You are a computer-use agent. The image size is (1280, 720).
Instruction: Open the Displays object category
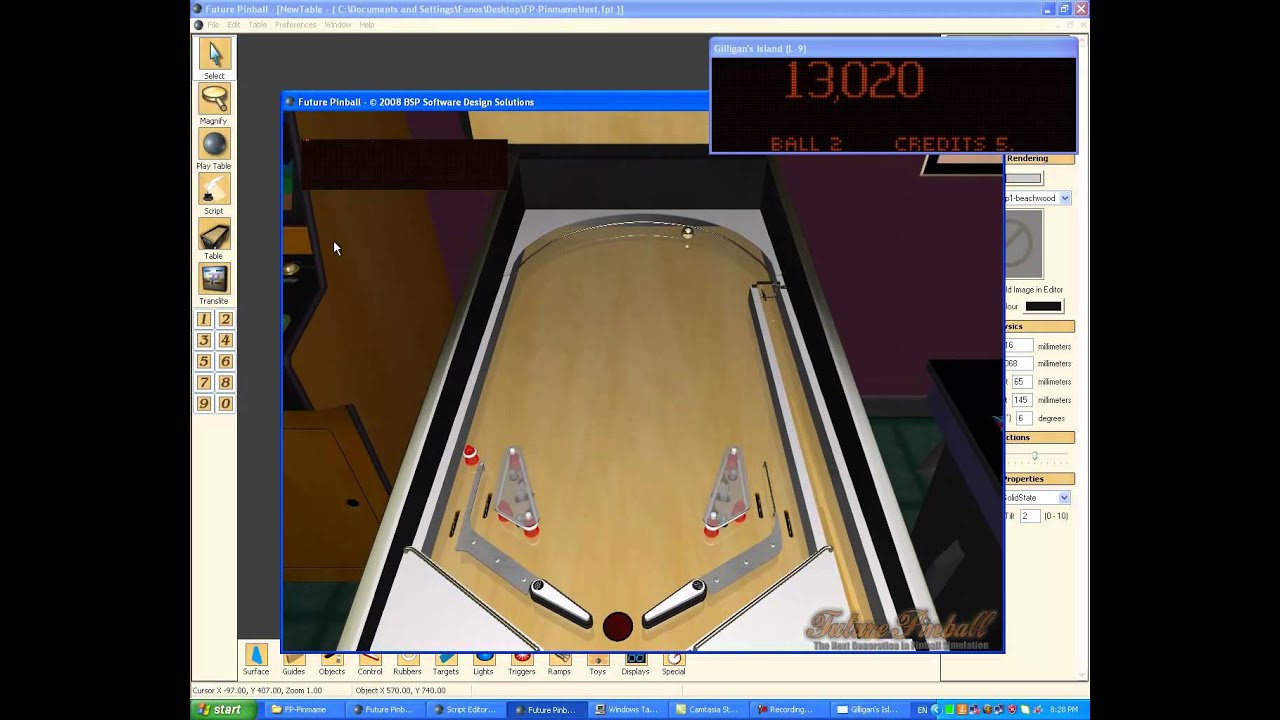coord(636,663)
